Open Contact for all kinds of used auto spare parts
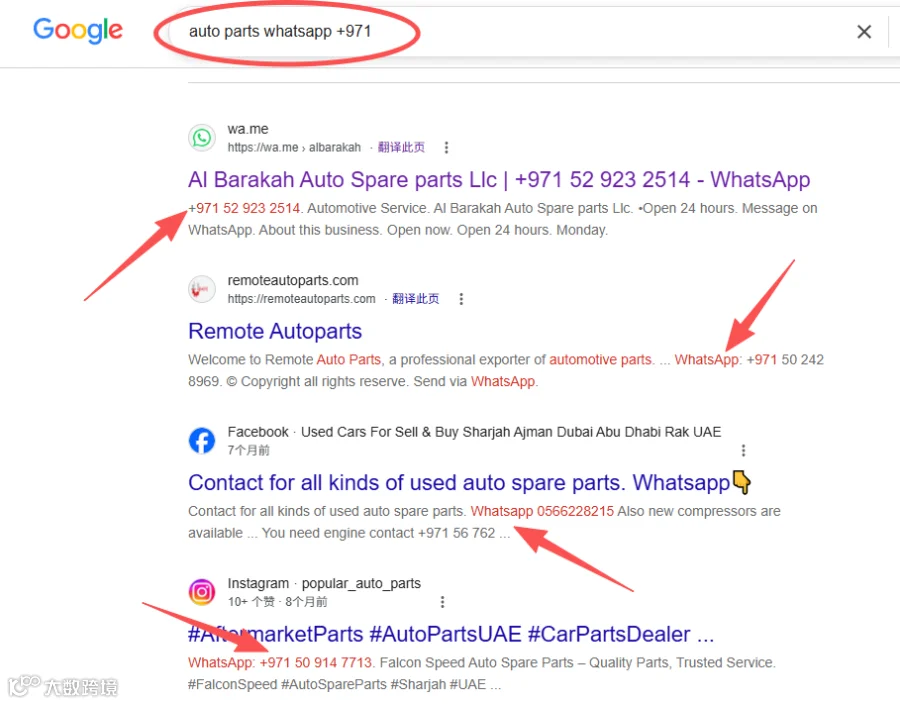 (x=470, y=483)
